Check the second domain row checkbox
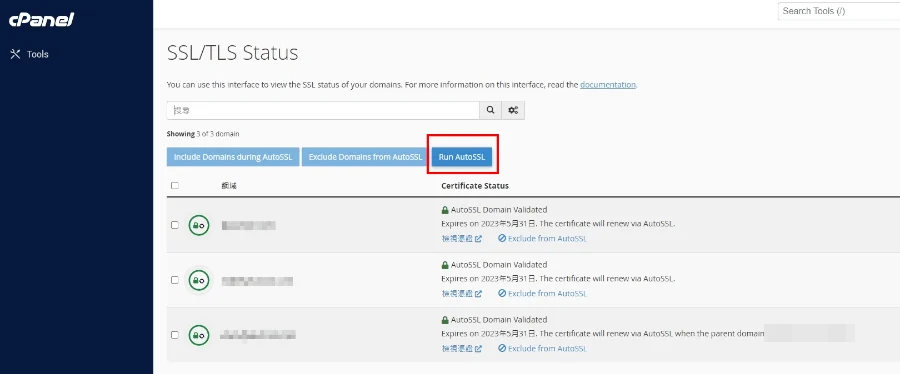The image size is (900, 374). (175, 280)
